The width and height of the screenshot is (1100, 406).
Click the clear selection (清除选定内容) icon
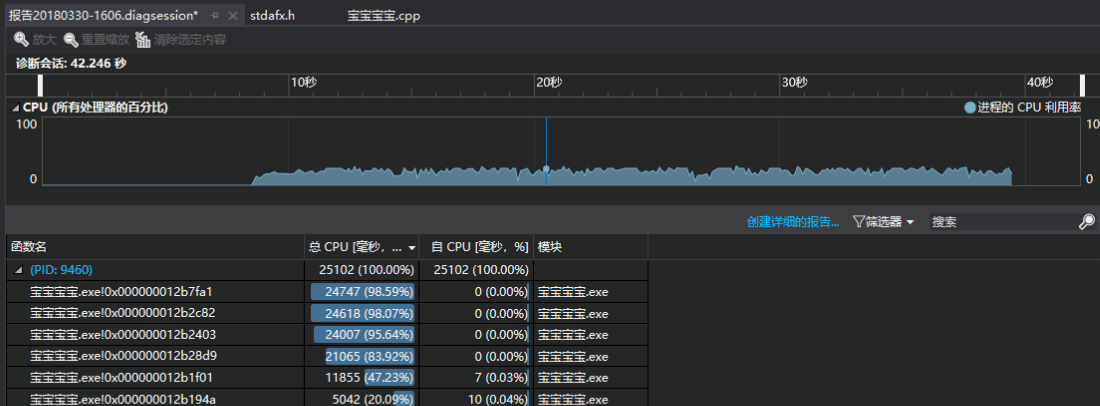143,40
